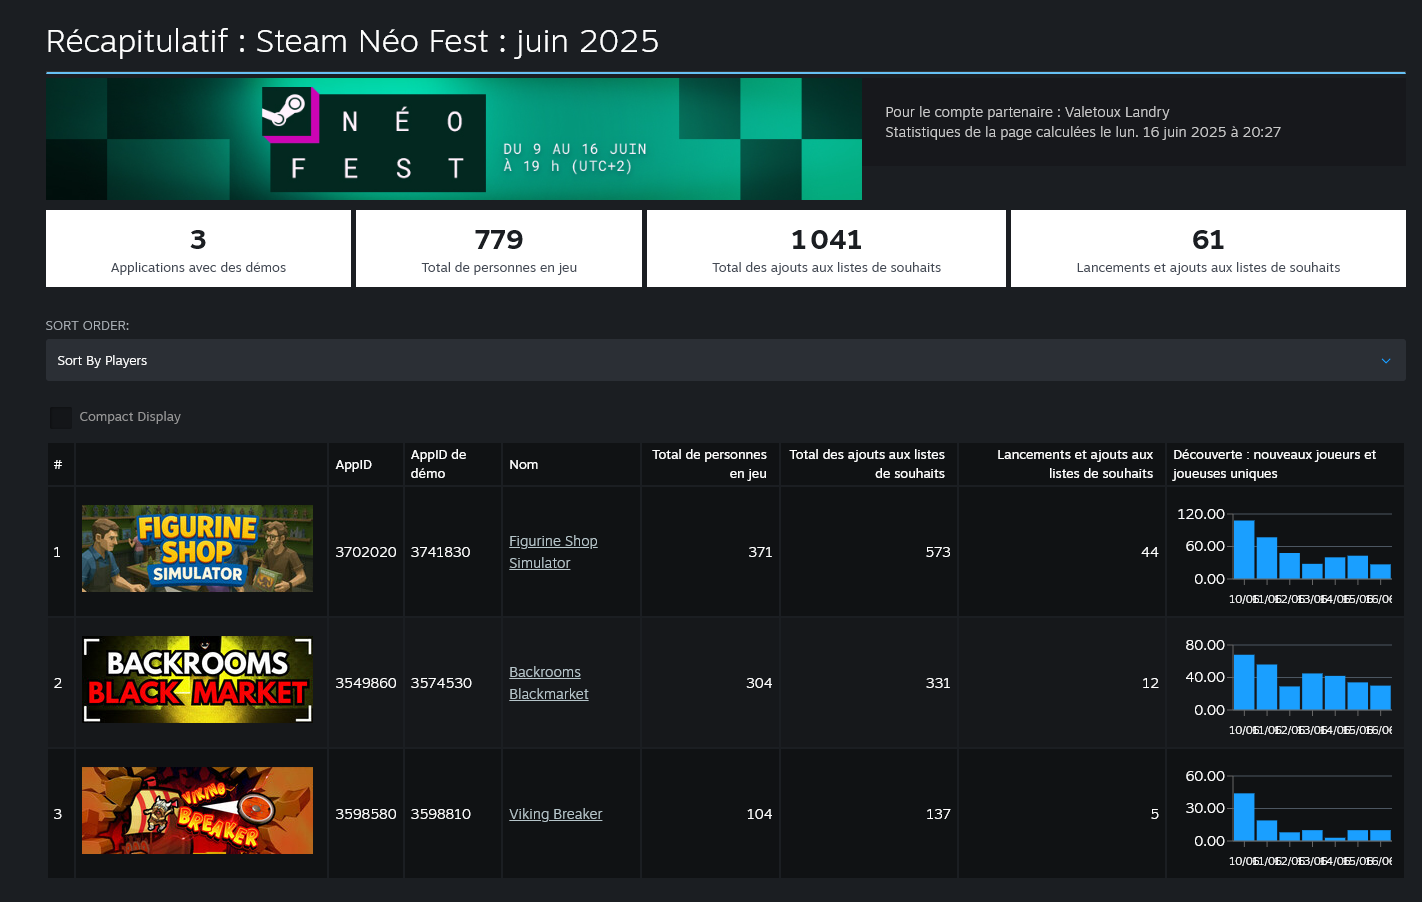This screenshot has width=1422, height=902.
Task: Click the Viking Breaker game thumbnail
Action: coord(197,810)
